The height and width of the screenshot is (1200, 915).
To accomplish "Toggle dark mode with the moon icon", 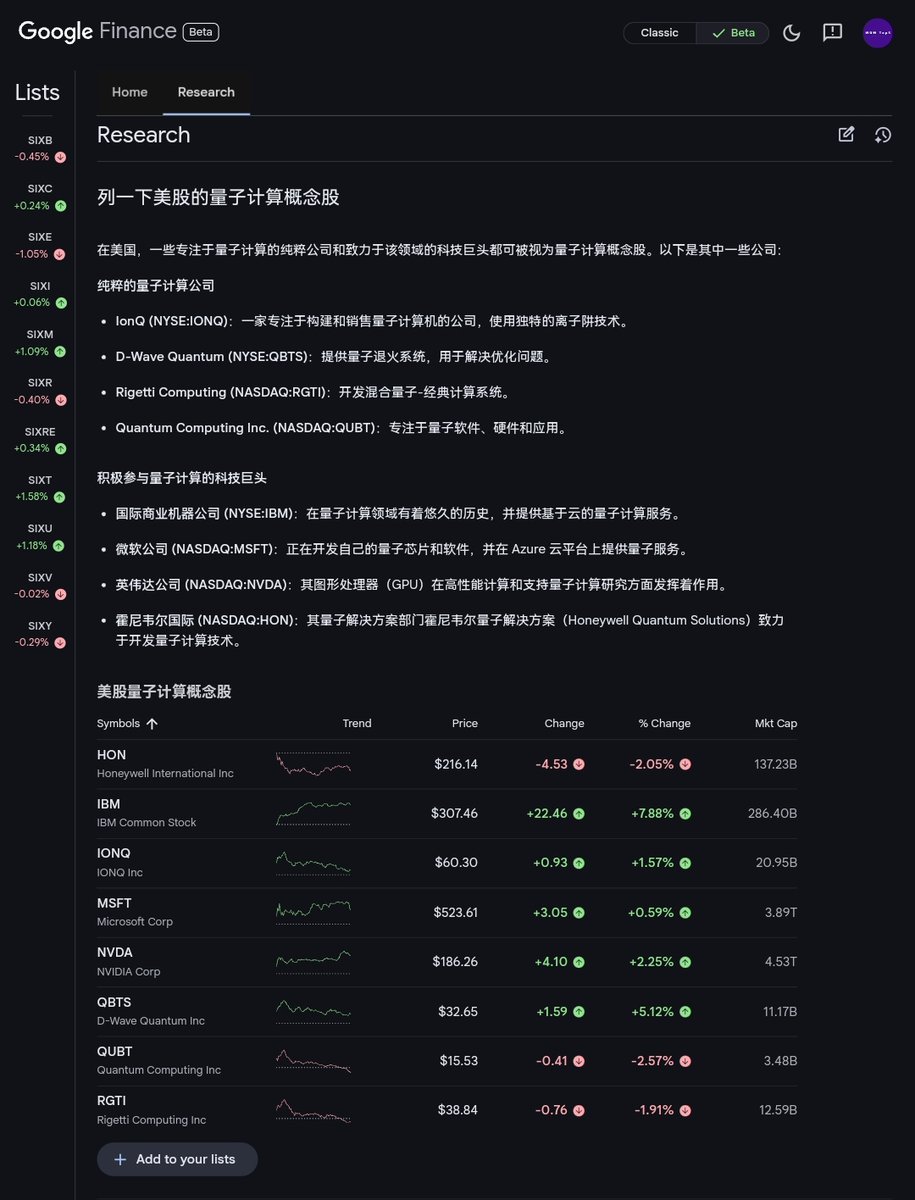I will [x=792, y=32].
